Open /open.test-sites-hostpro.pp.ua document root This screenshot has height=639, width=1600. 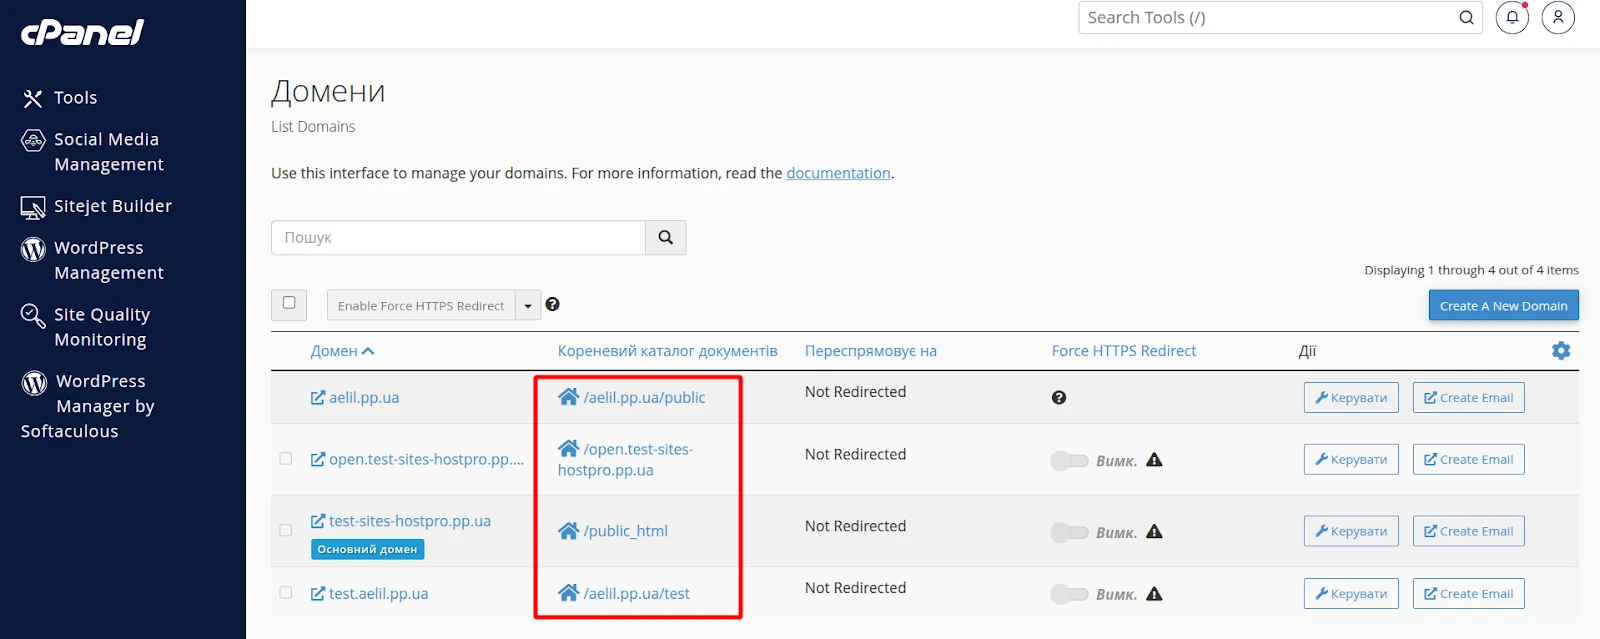[626, 459]
